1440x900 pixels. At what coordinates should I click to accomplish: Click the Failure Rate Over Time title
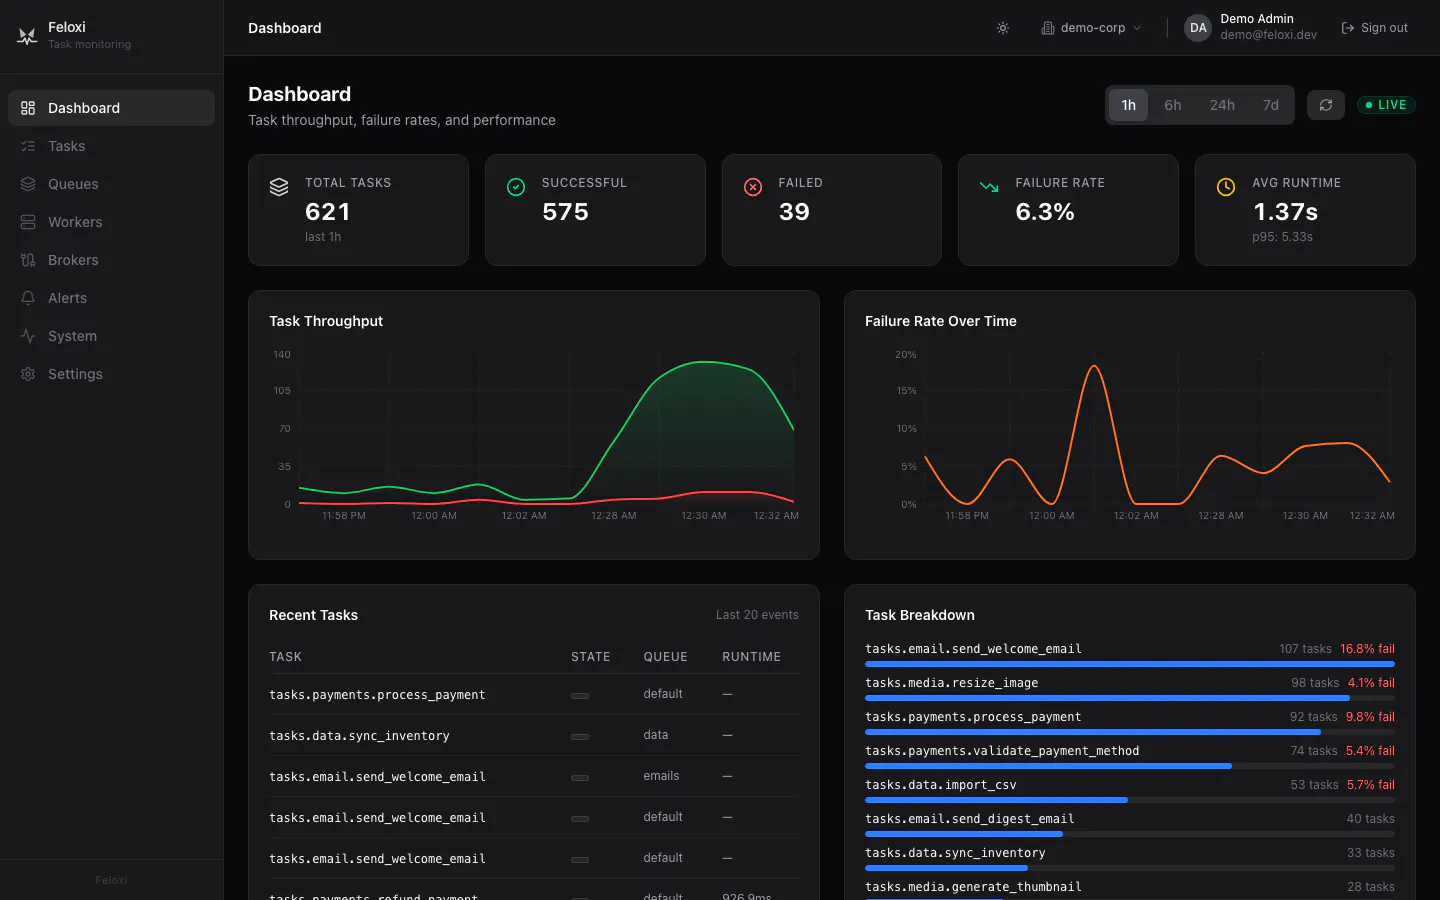(x=941, y=321)
